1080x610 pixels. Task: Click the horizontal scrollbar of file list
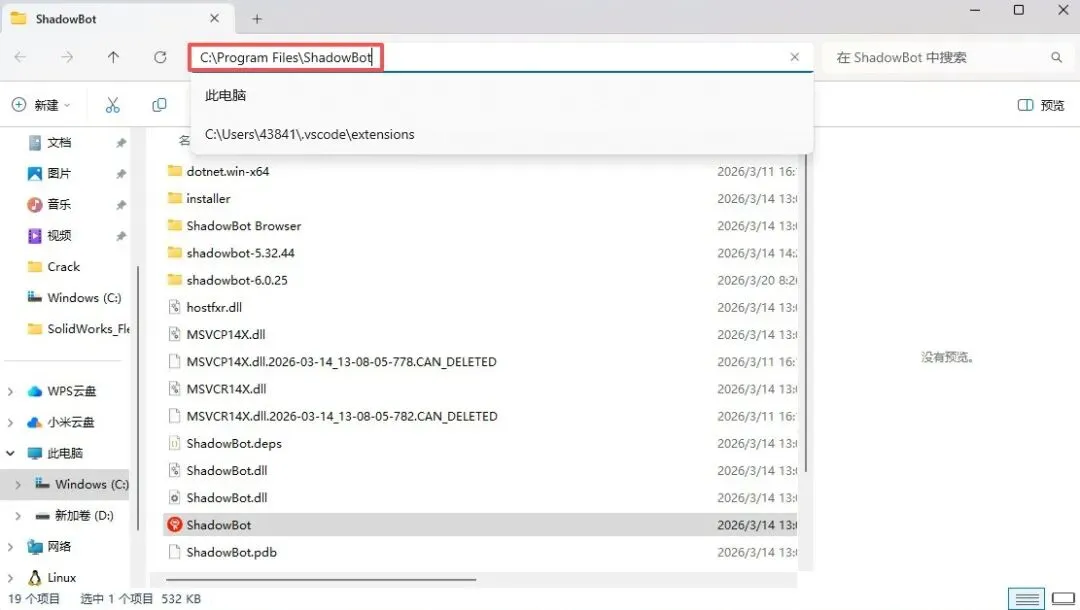320,580
